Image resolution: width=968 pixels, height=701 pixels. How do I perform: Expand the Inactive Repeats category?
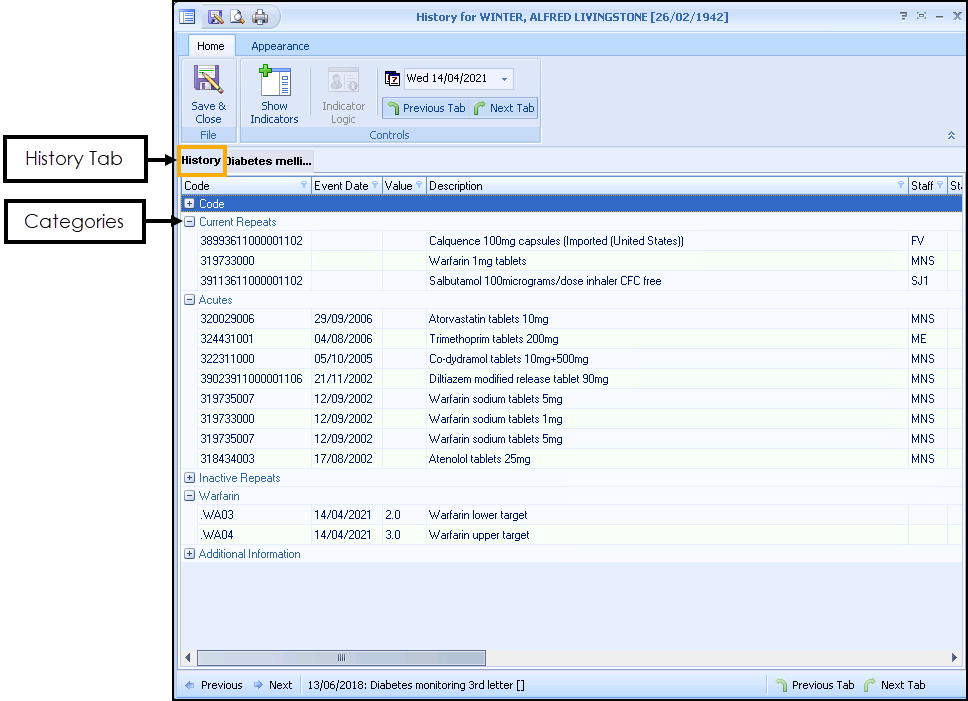click(190, 478)
